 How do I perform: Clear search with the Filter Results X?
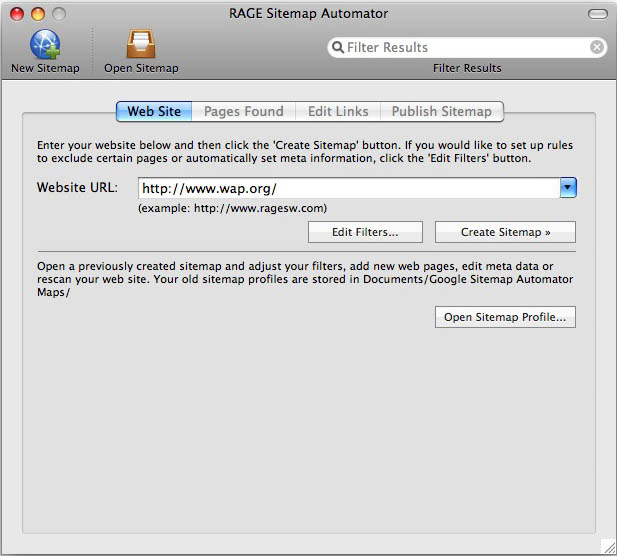(x=597, y=47)
